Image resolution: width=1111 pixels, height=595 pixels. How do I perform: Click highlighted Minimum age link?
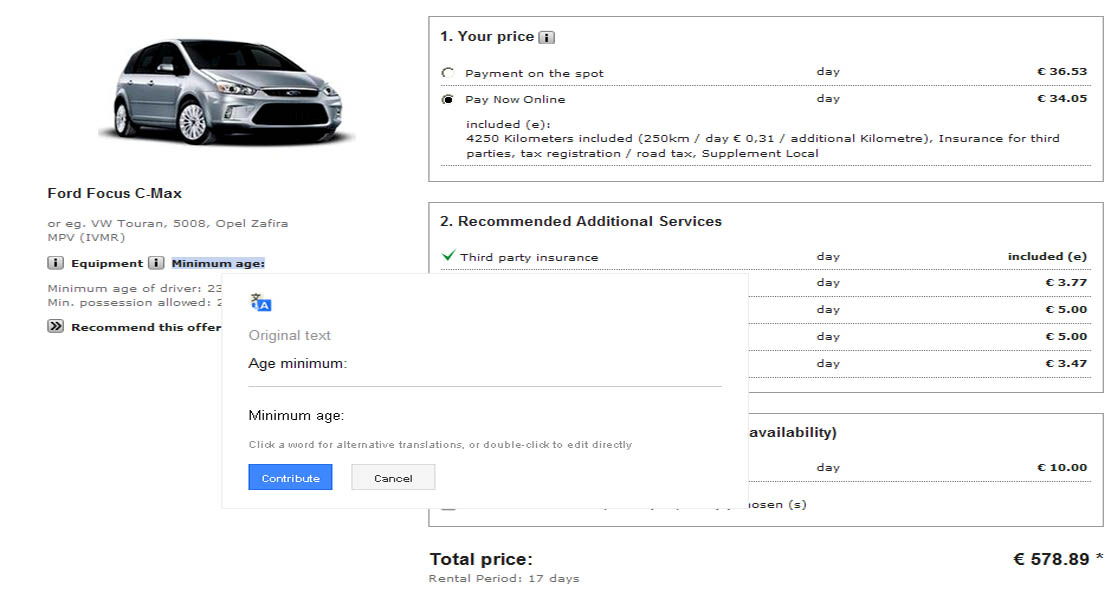tap(218, 264)
